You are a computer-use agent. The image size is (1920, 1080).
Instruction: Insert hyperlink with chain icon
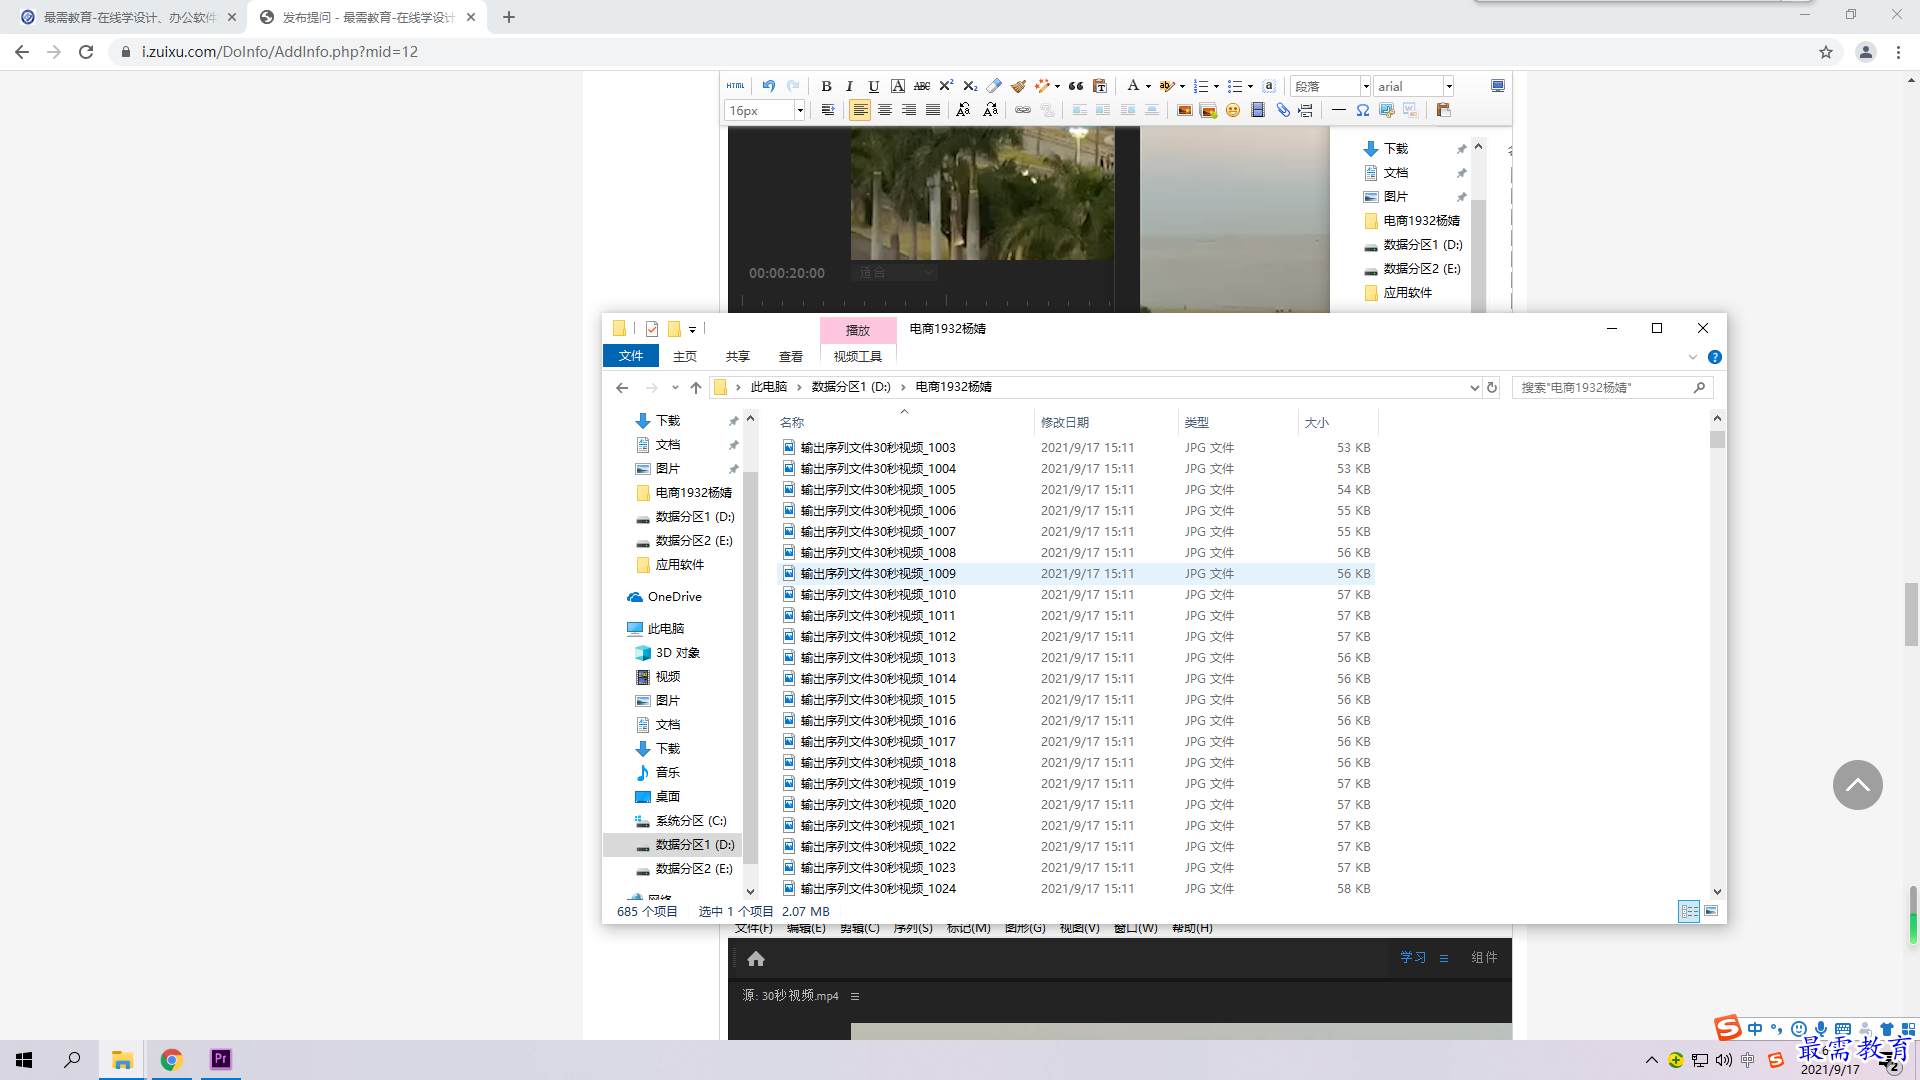(x=1023, y=110)
